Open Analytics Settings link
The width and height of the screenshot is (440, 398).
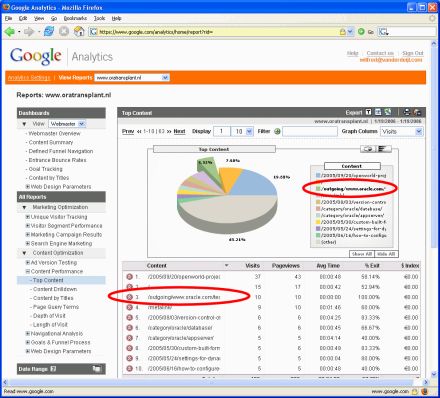coord(29,78)
